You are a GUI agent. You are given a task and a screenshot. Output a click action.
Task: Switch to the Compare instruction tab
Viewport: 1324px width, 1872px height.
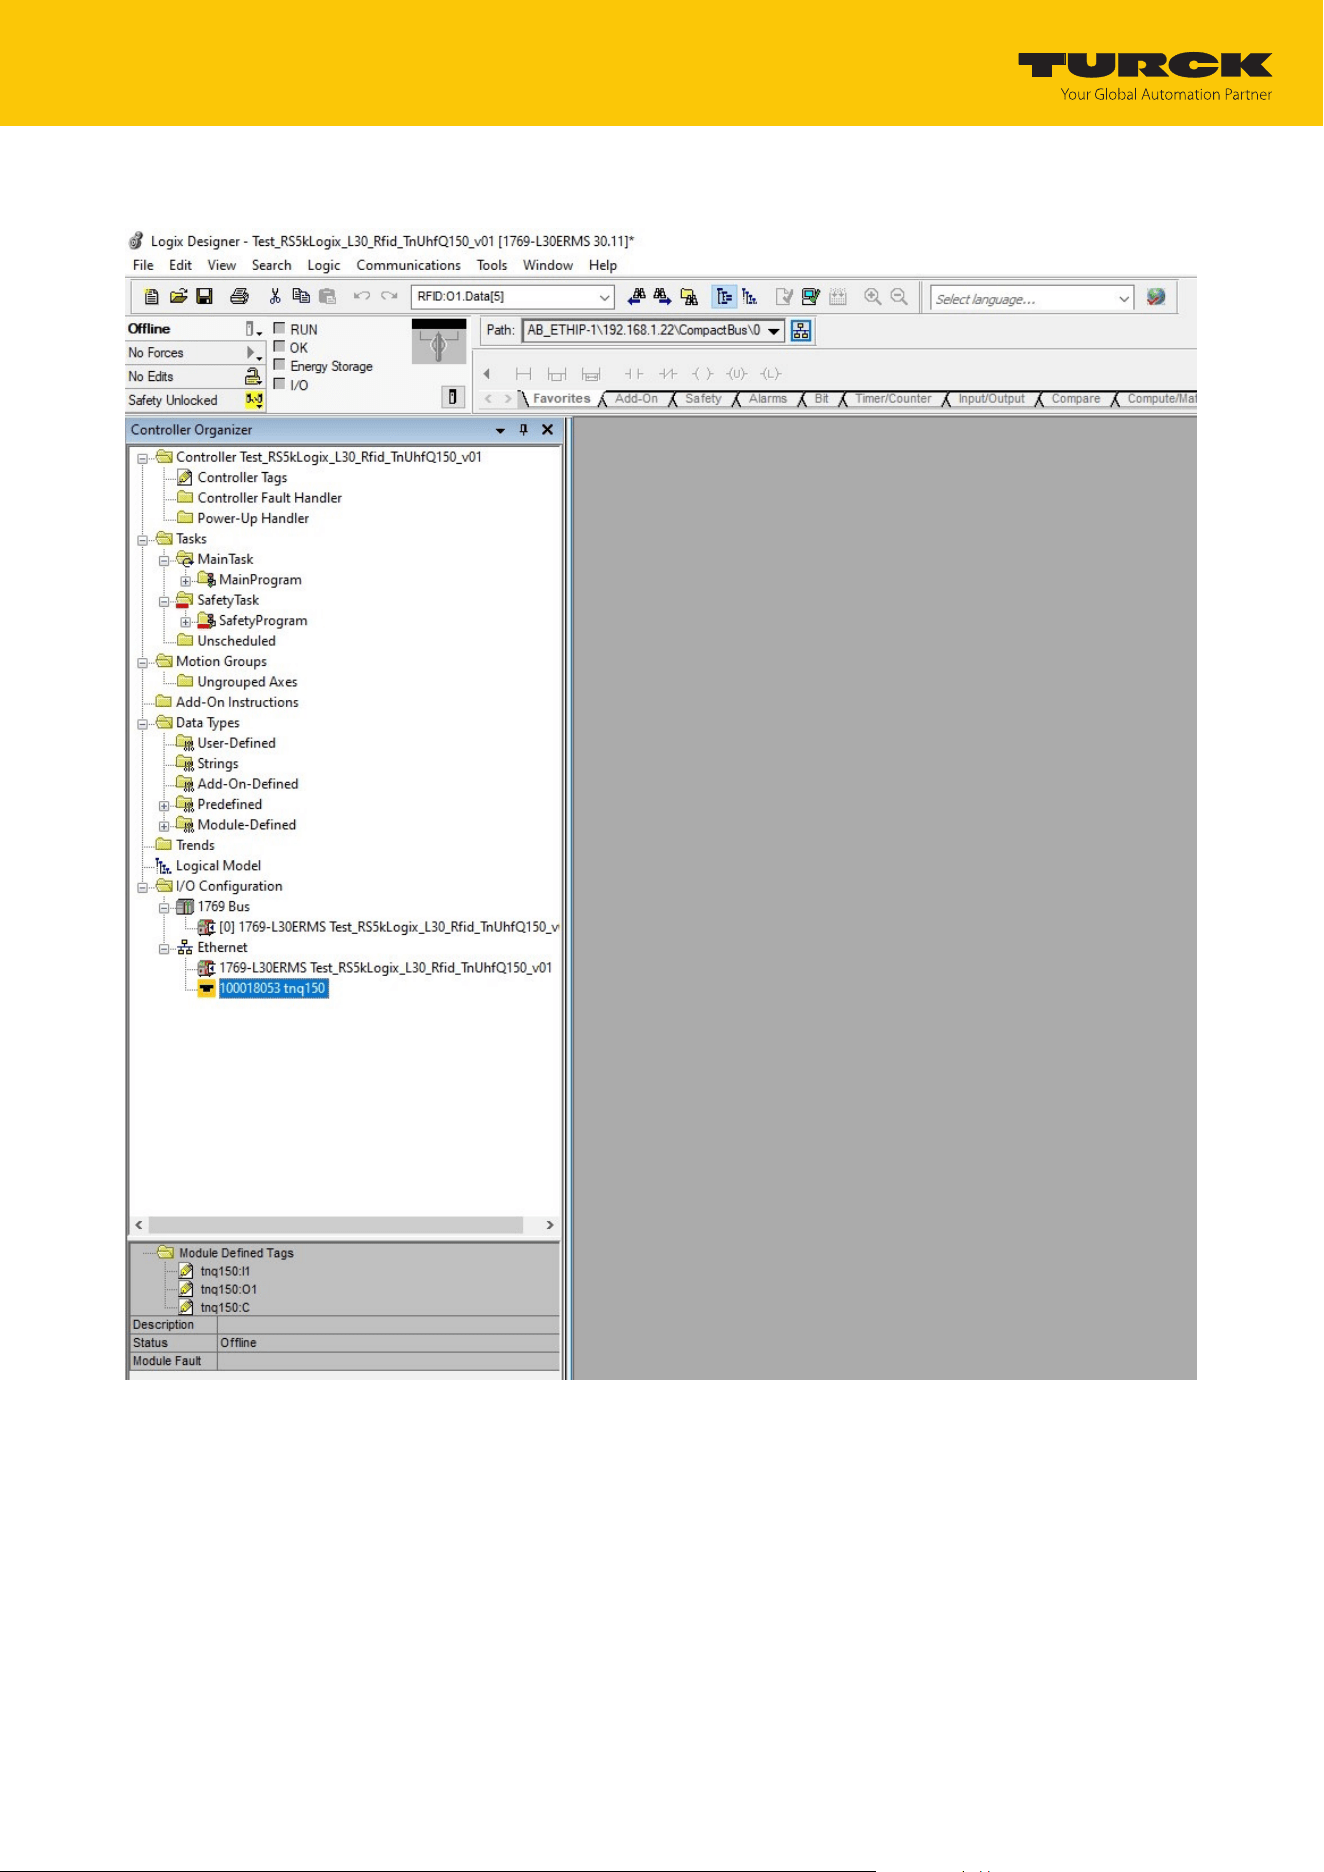point(1075,399)
